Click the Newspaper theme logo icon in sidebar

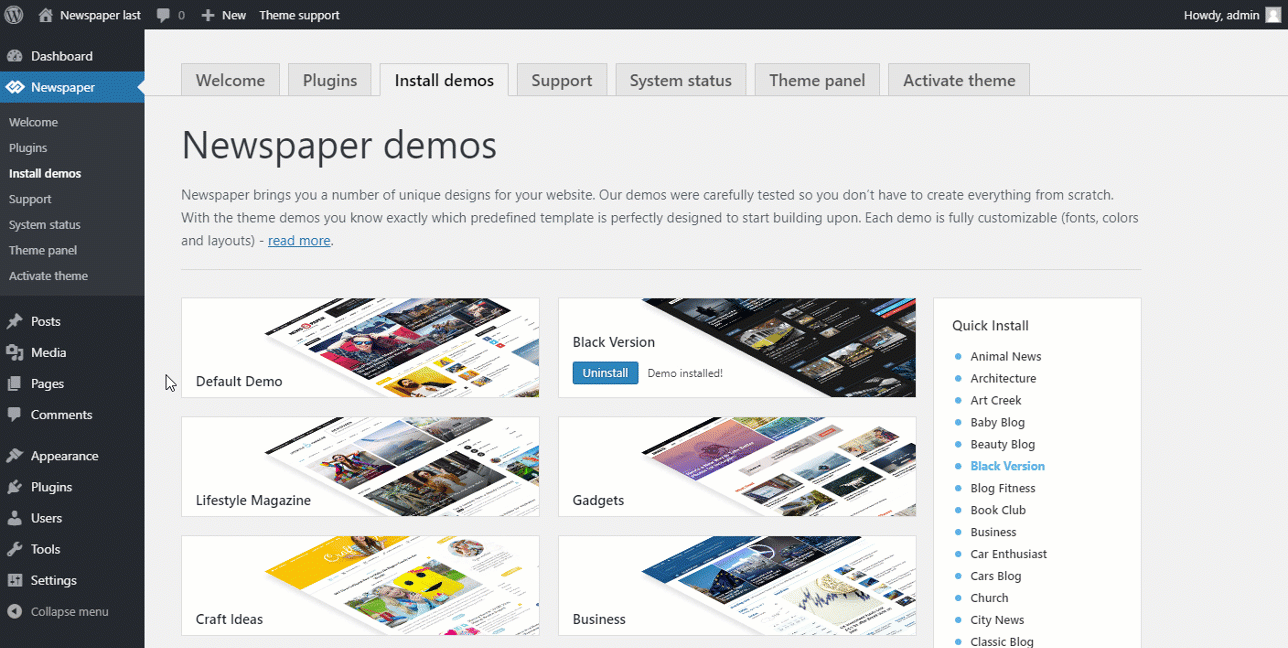15,87
